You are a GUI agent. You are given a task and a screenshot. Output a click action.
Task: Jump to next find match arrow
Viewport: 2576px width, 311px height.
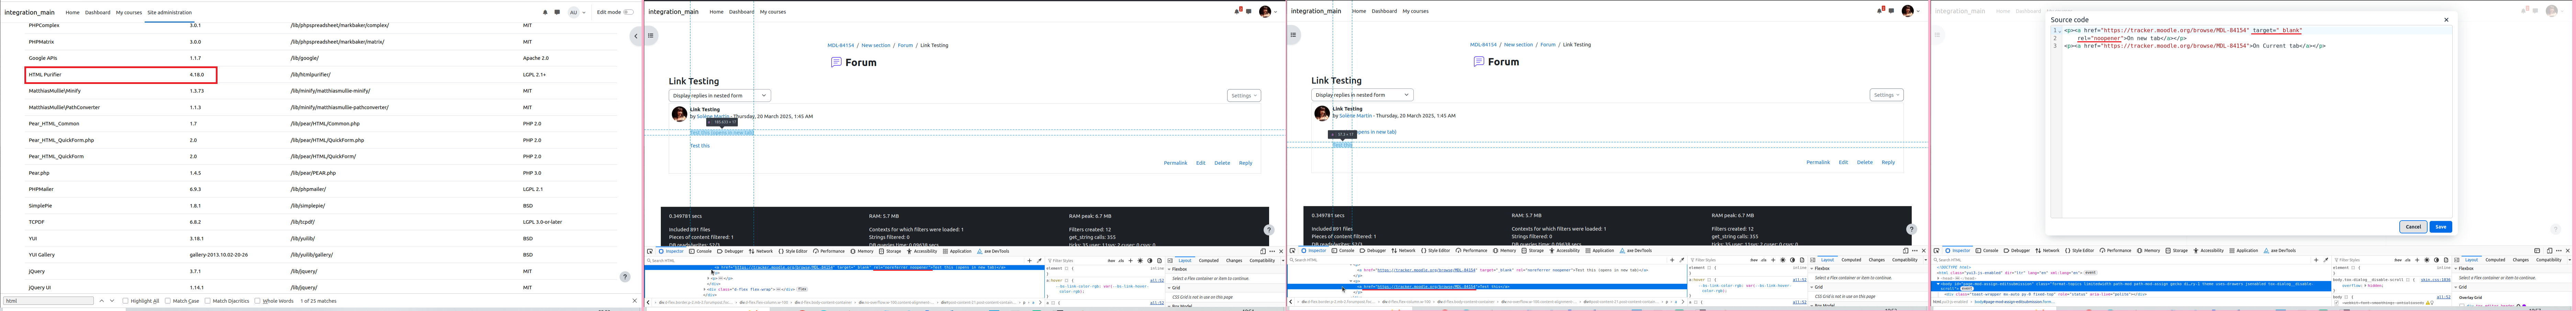112,301
